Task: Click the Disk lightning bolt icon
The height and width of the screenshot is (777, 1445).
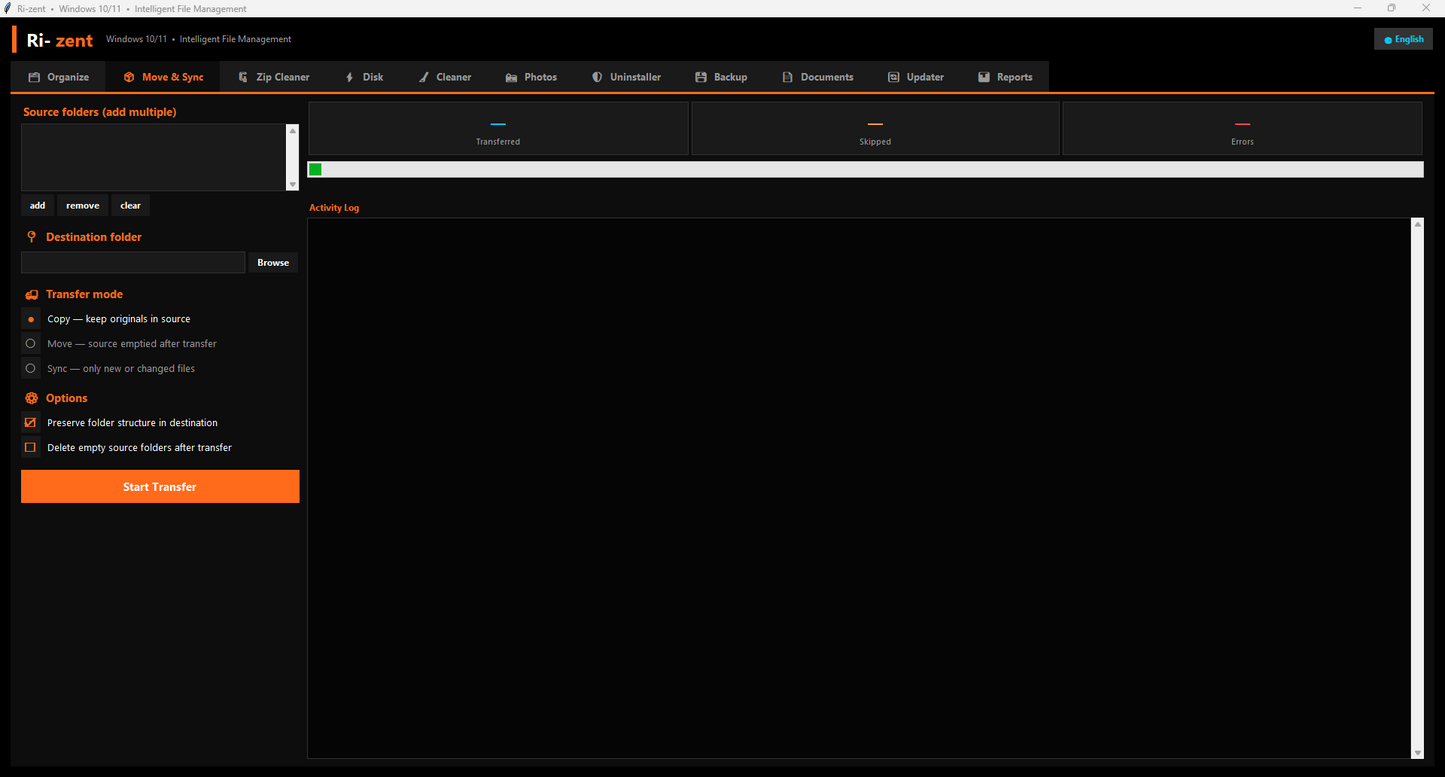Action: (349, 77)
